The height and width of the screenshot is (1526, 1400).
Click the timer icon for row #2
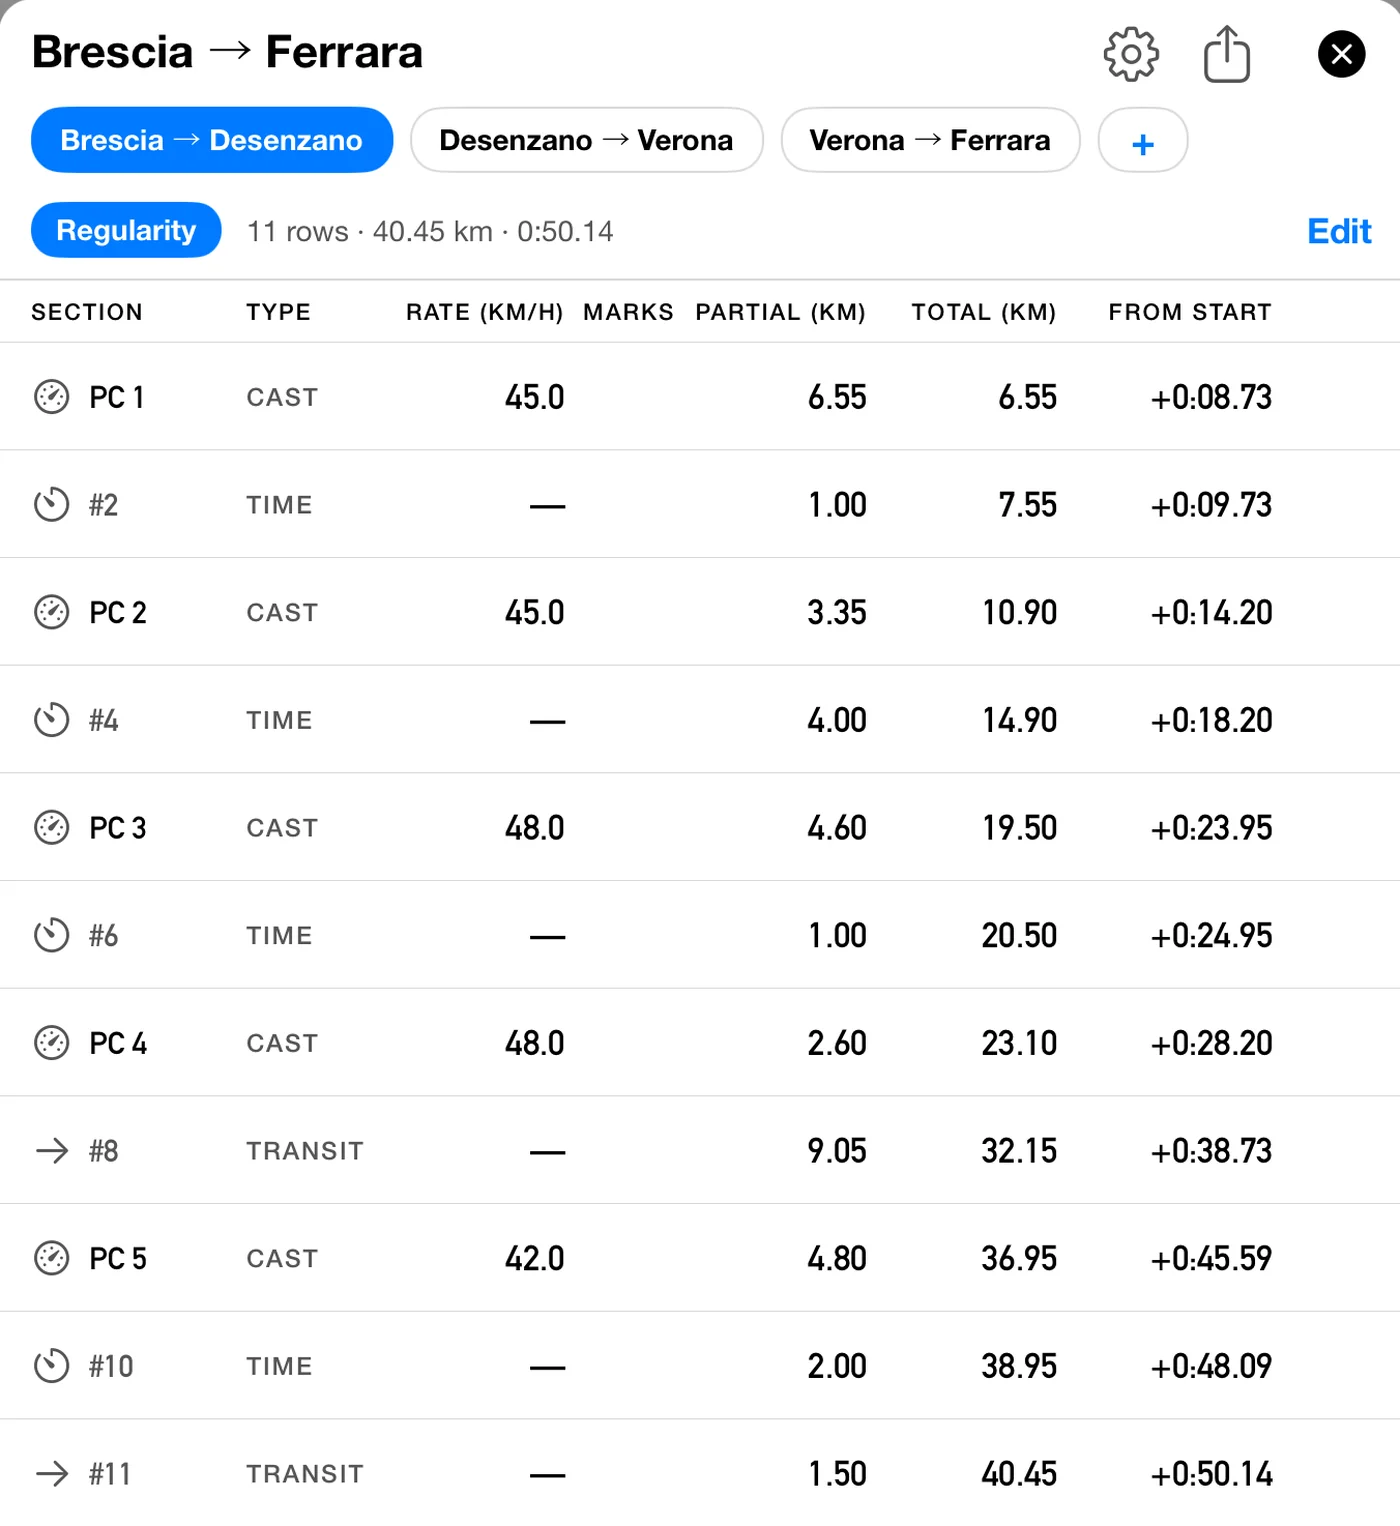tap(52, 505)
